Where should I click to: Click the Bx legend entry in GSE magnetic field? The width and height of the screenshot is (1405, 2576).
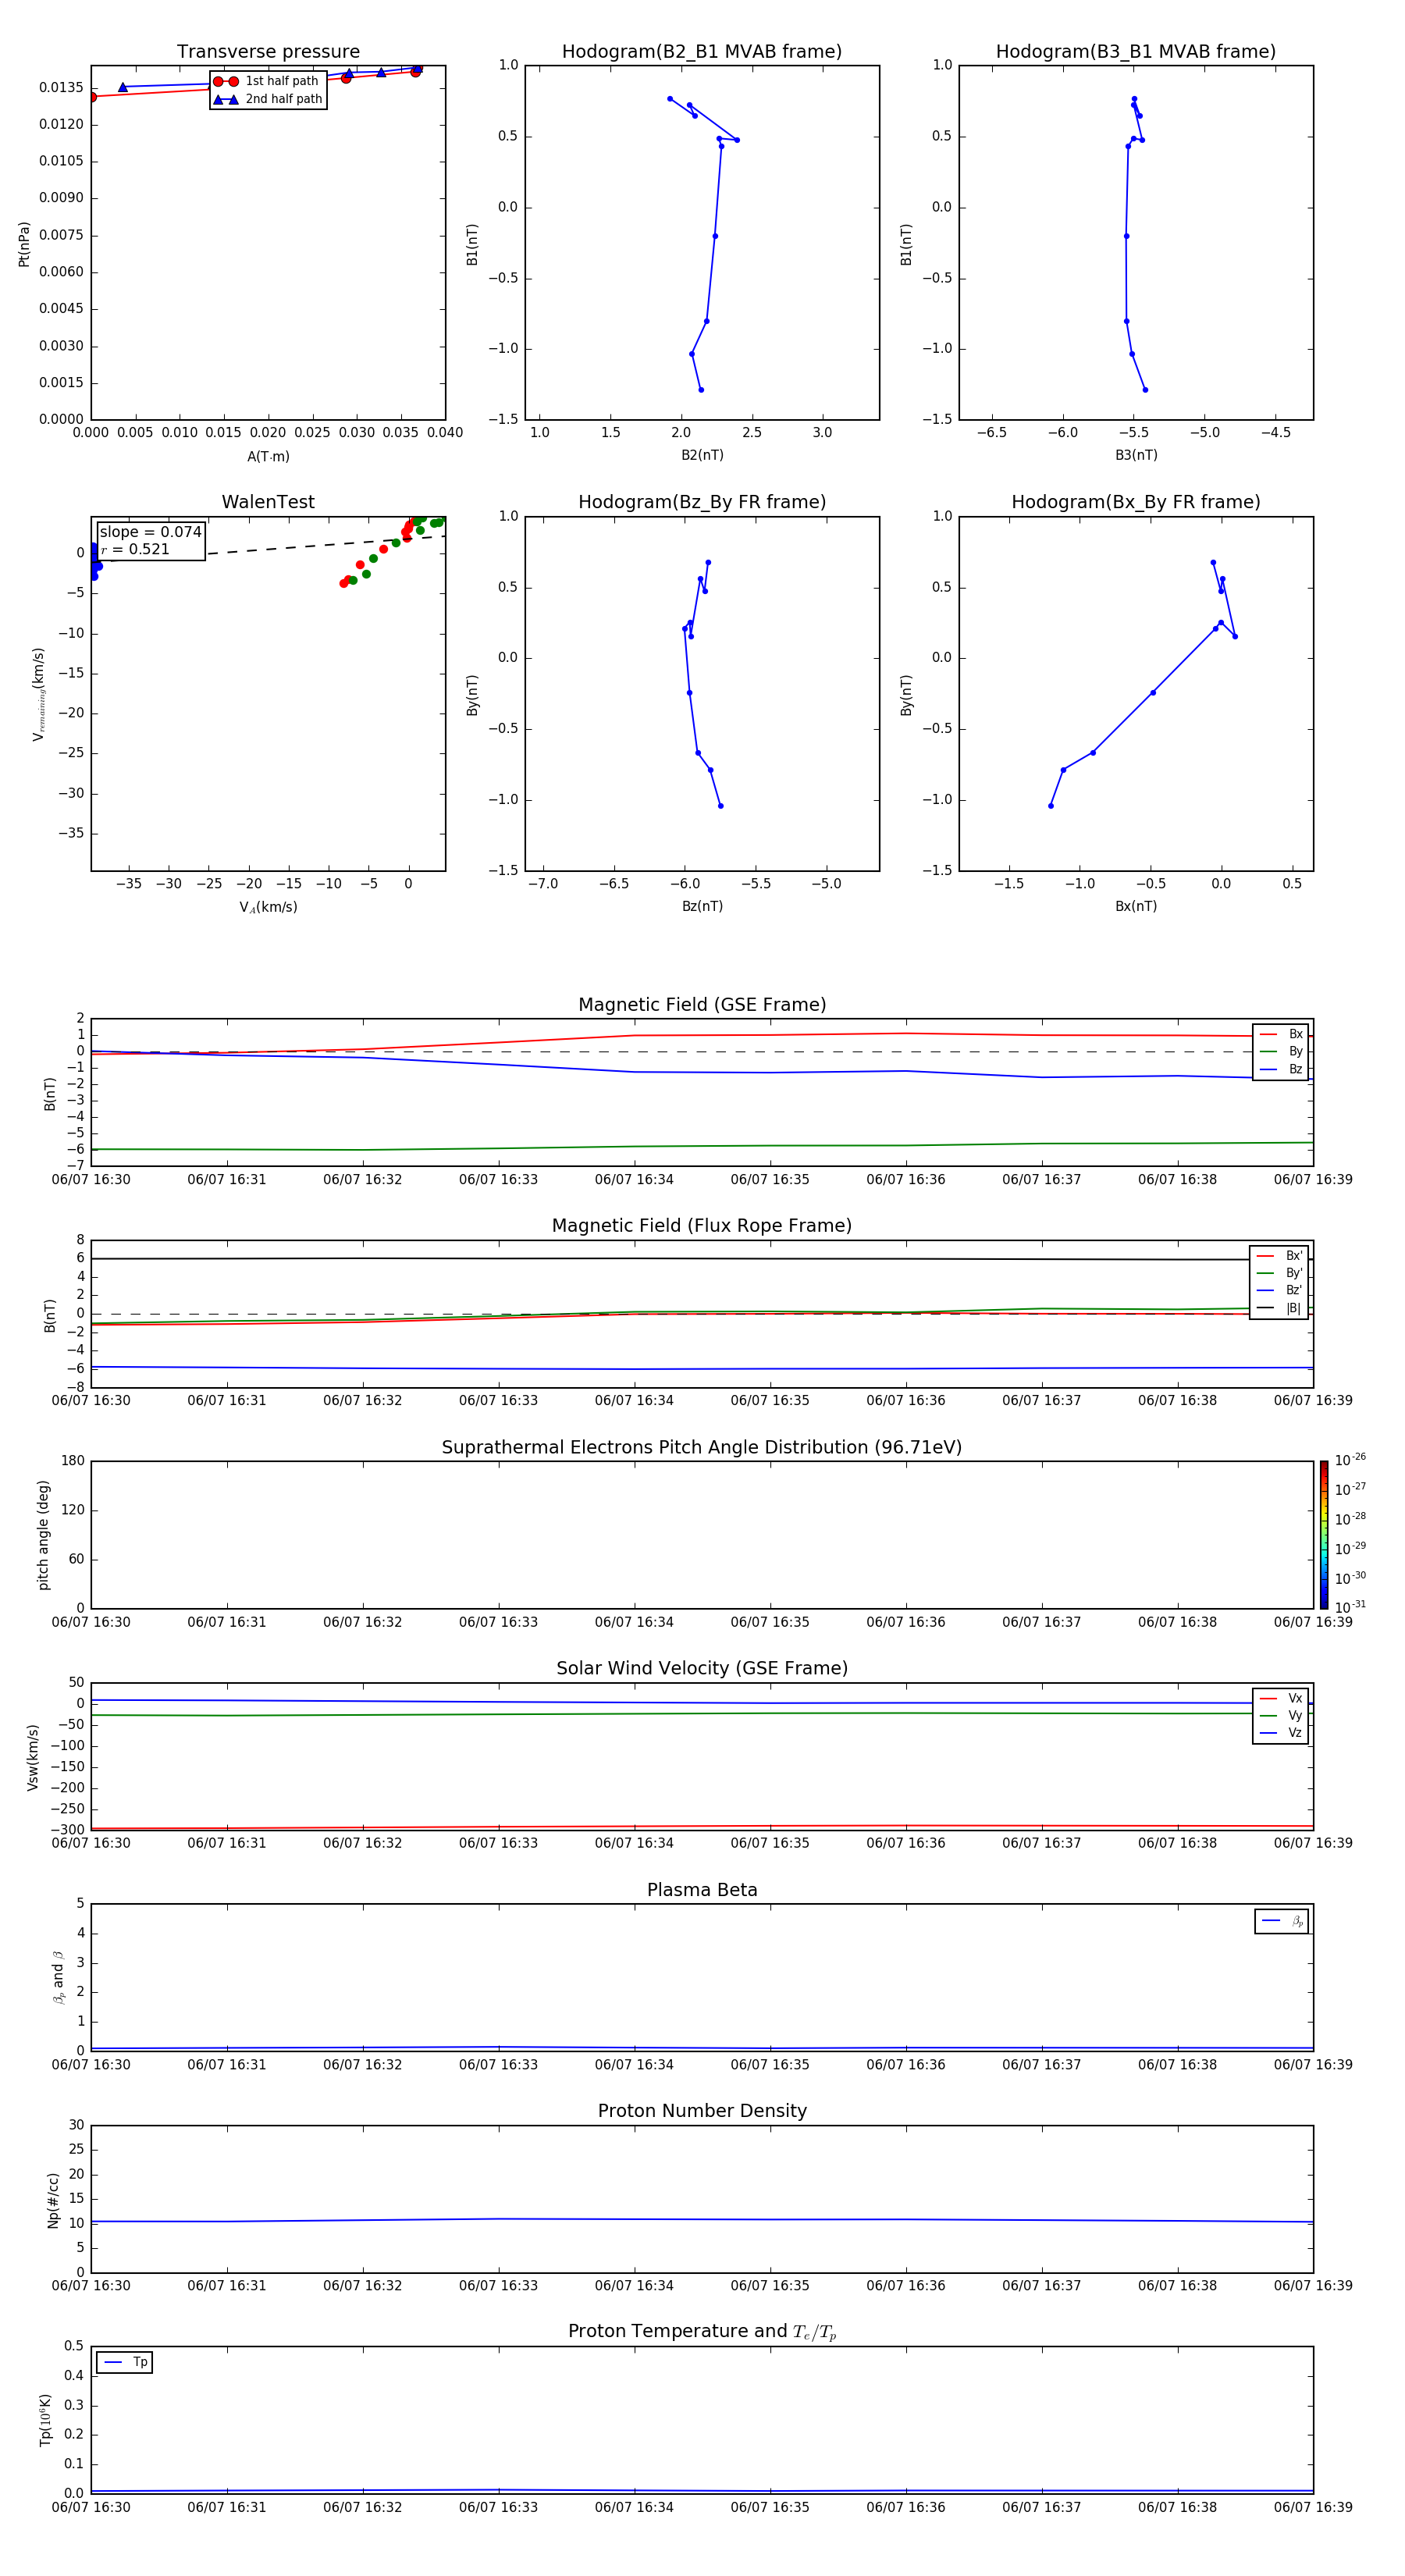(x=1281, y=1034)
